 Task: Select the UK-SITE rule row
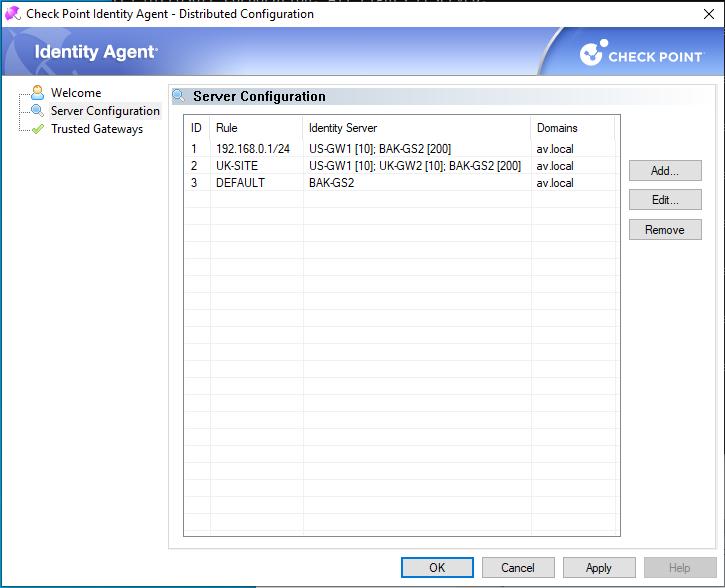tap(401, 165)
